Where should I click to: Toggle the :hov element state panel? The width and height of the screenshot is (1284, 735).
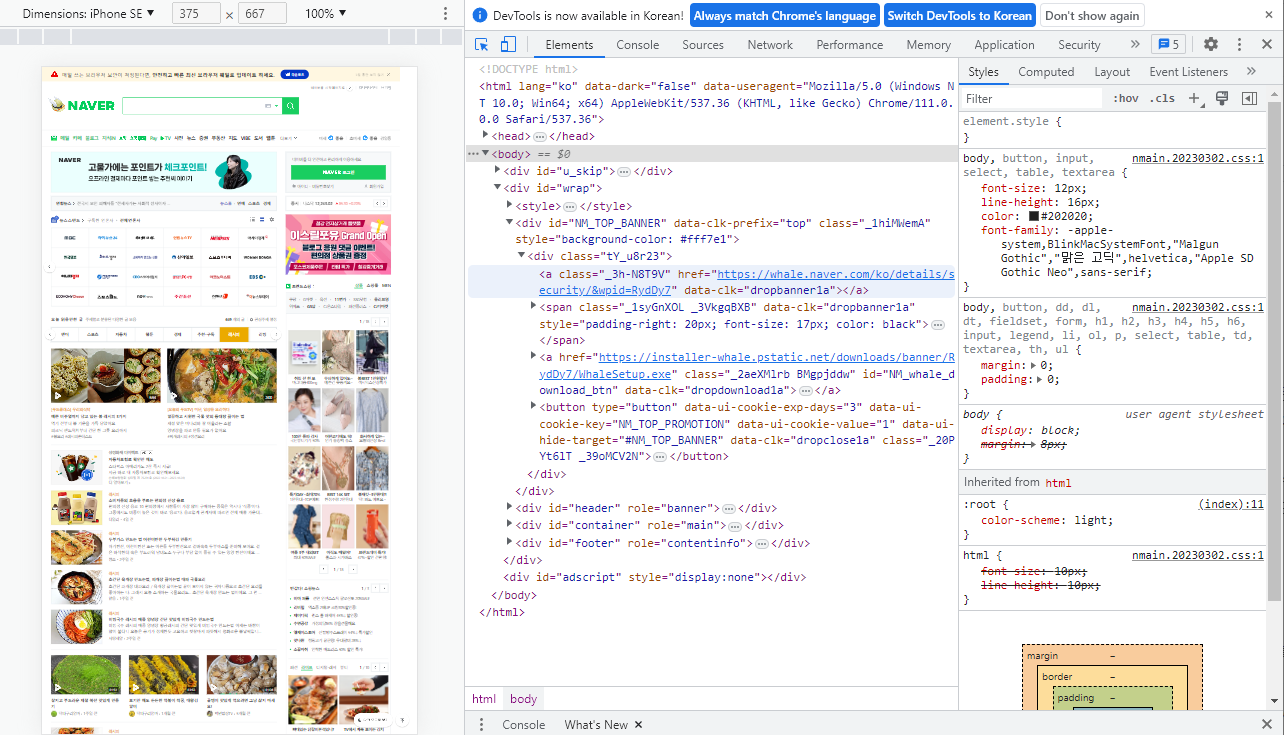1126,98
